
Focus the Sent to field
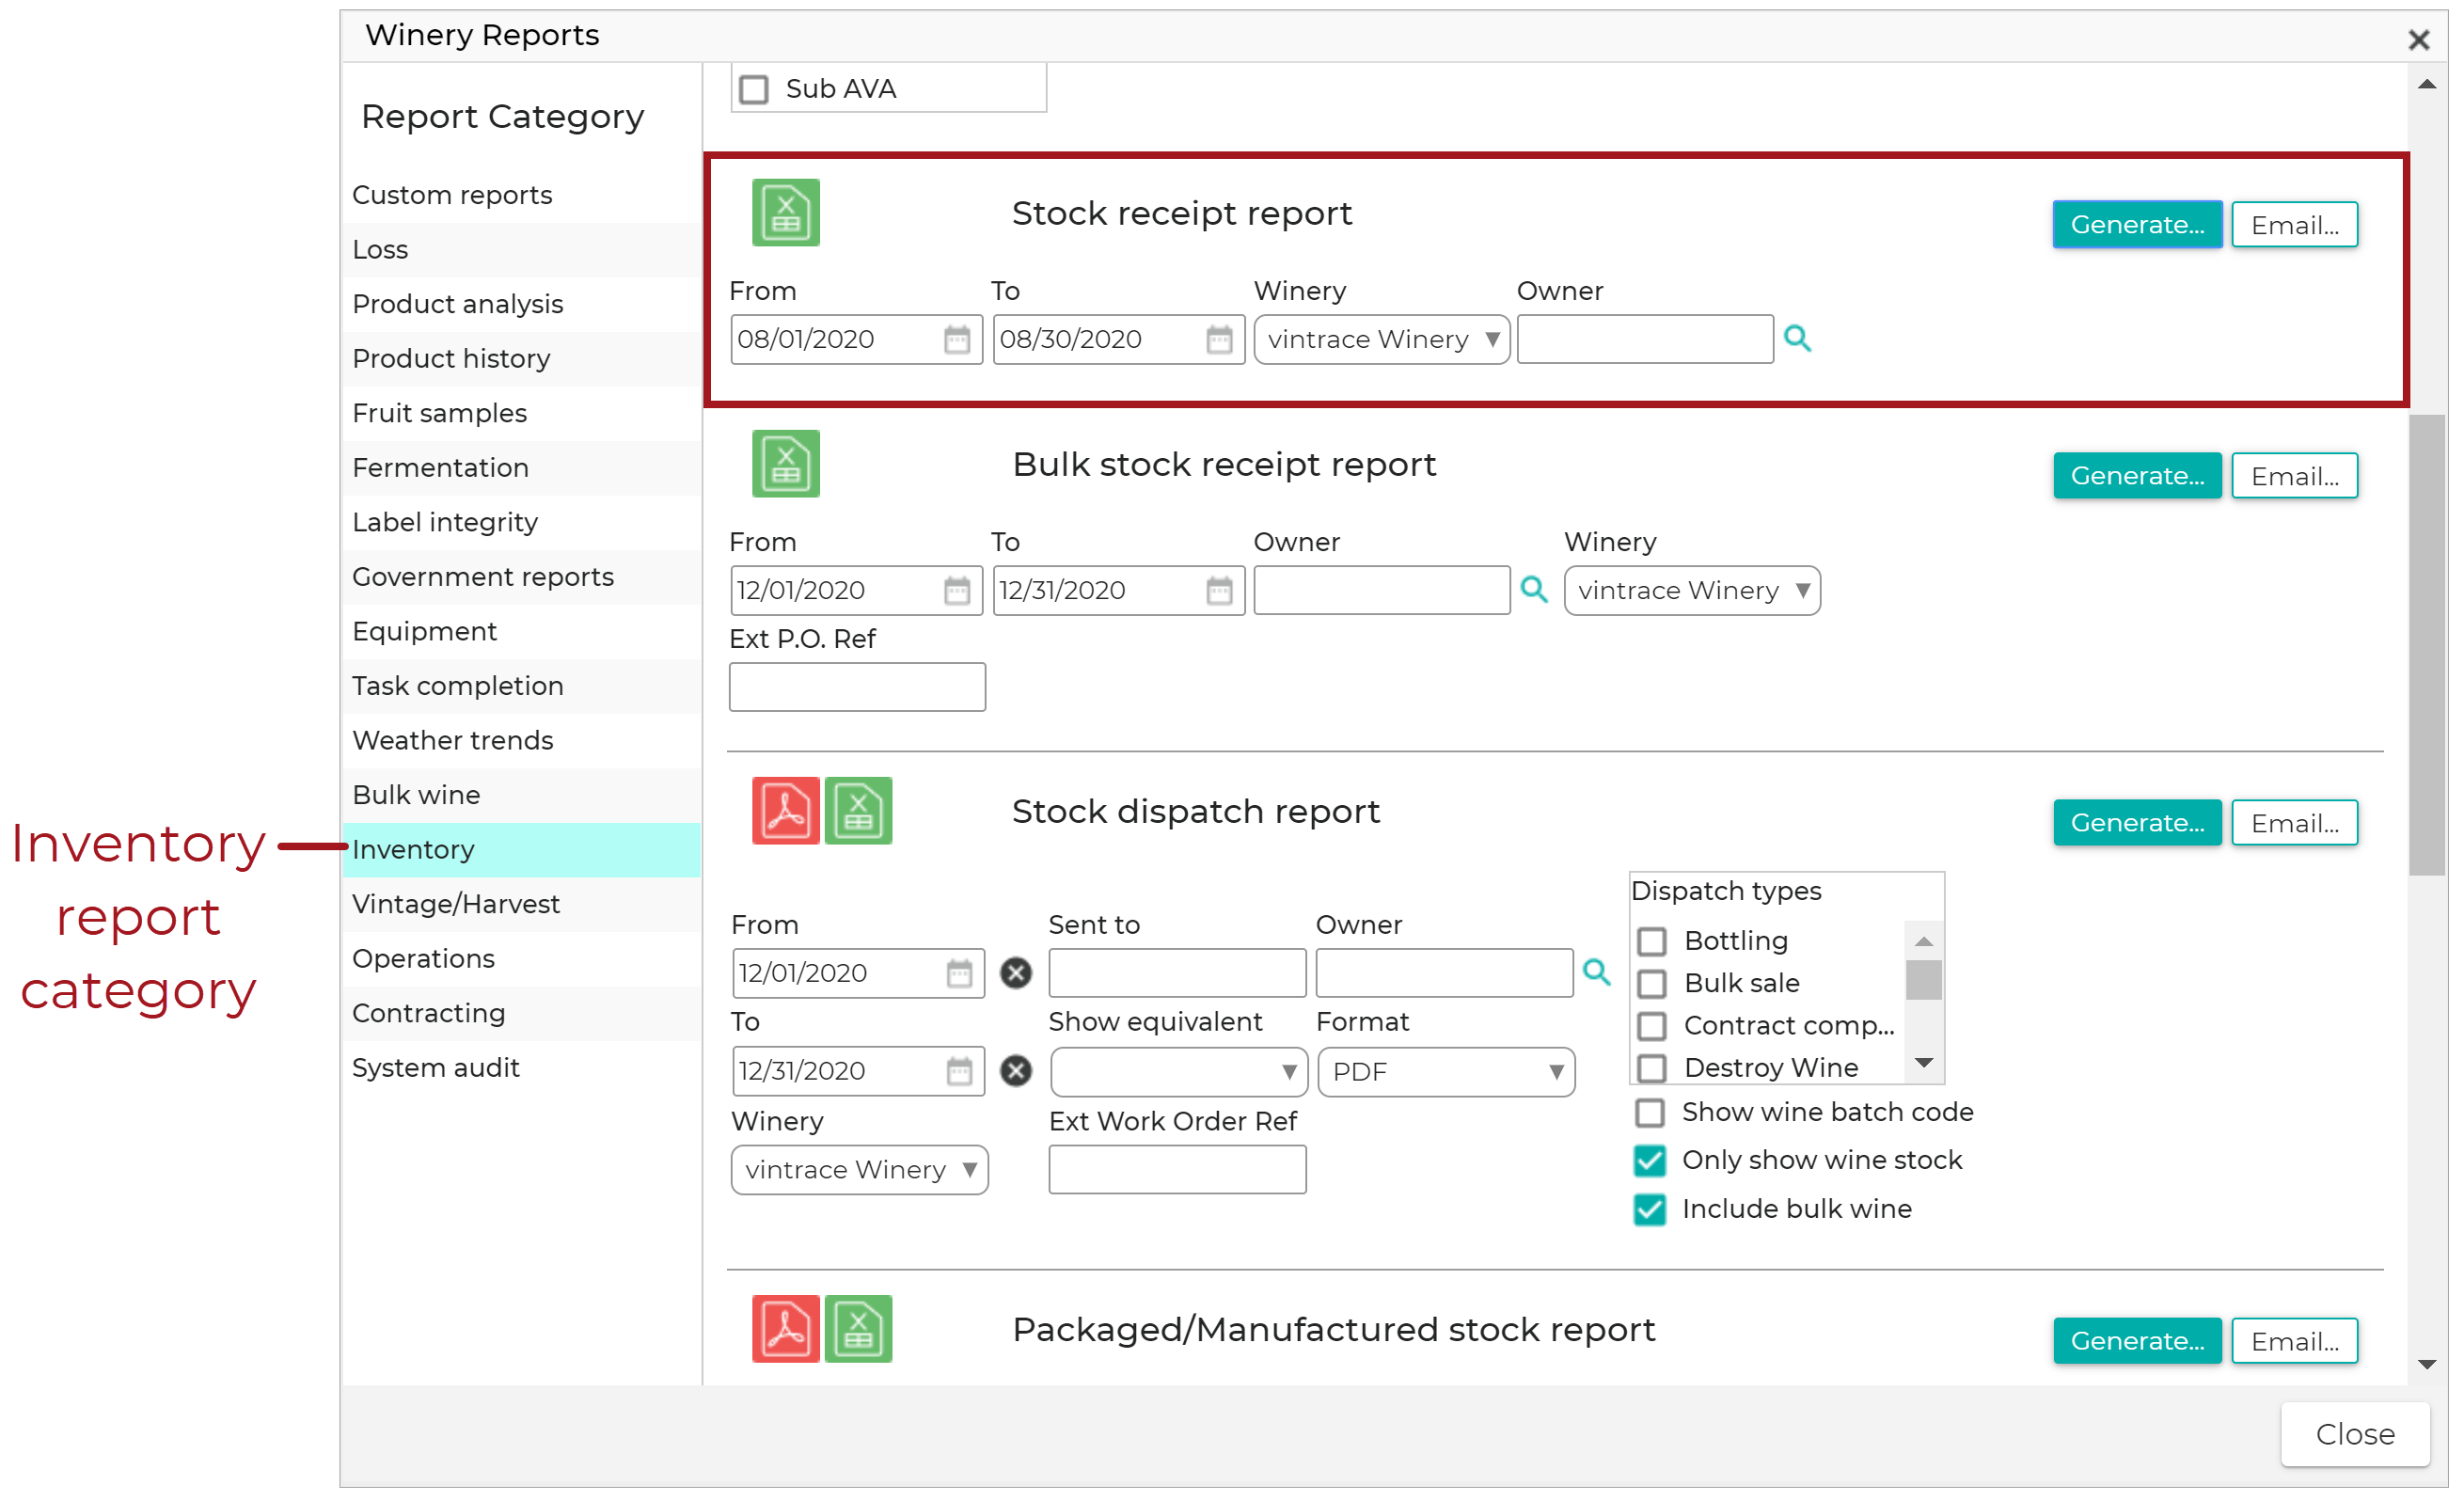(1177, 973)
